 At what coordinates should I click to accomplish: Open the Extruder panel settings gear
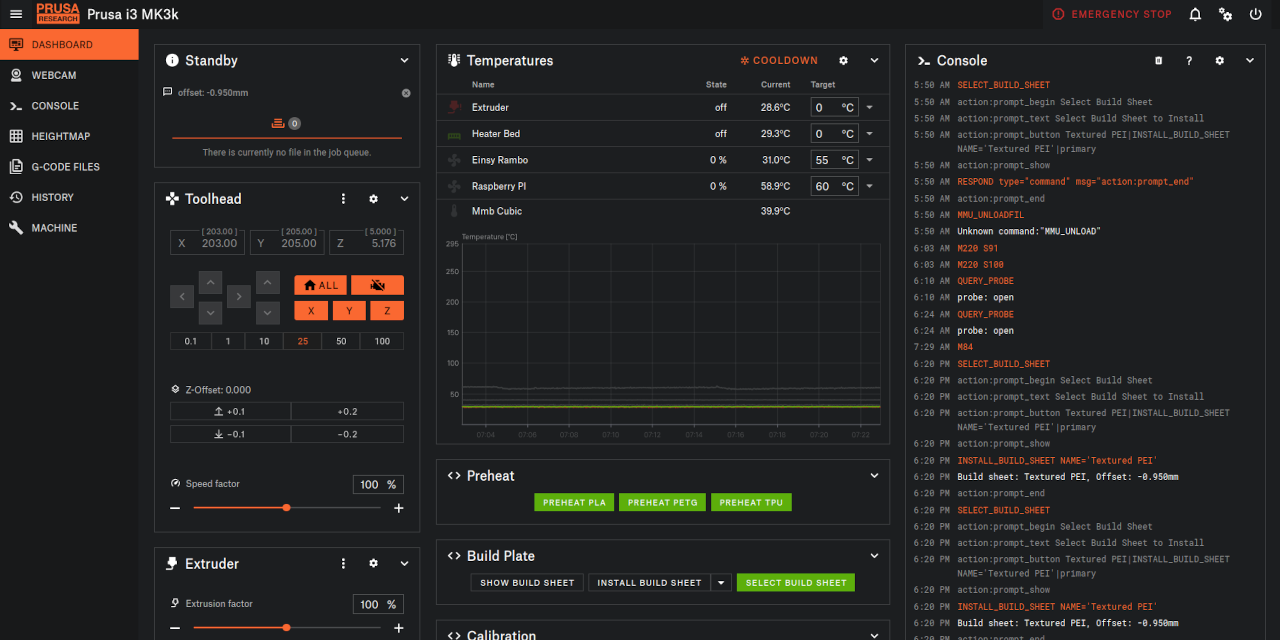tap(373, 563)
